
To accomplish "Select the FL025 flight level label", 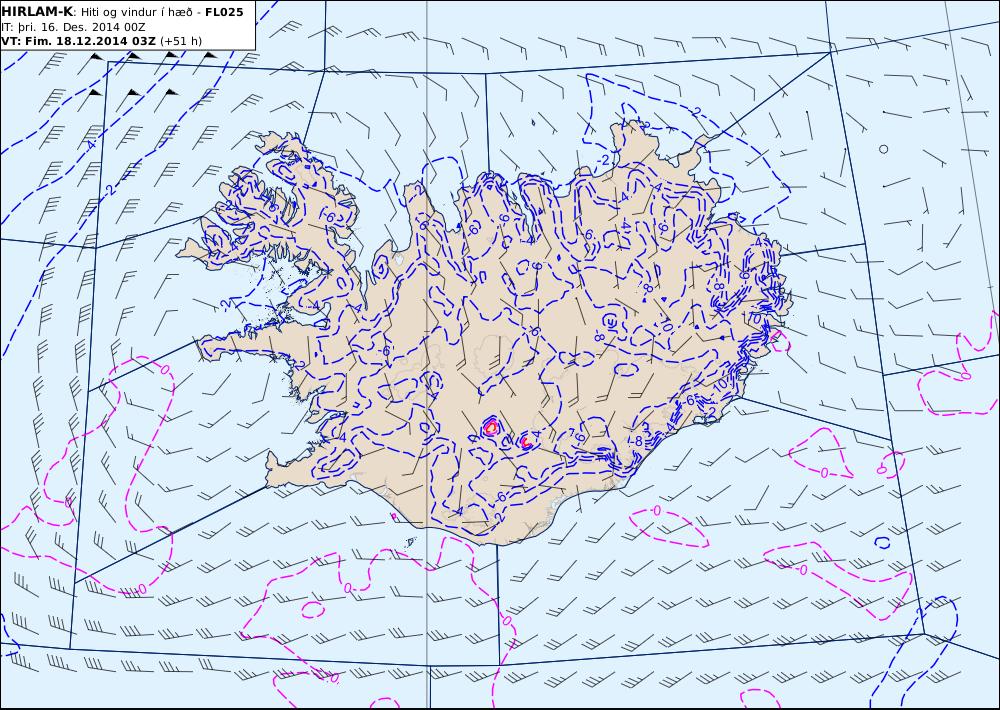I will point(224,12).
